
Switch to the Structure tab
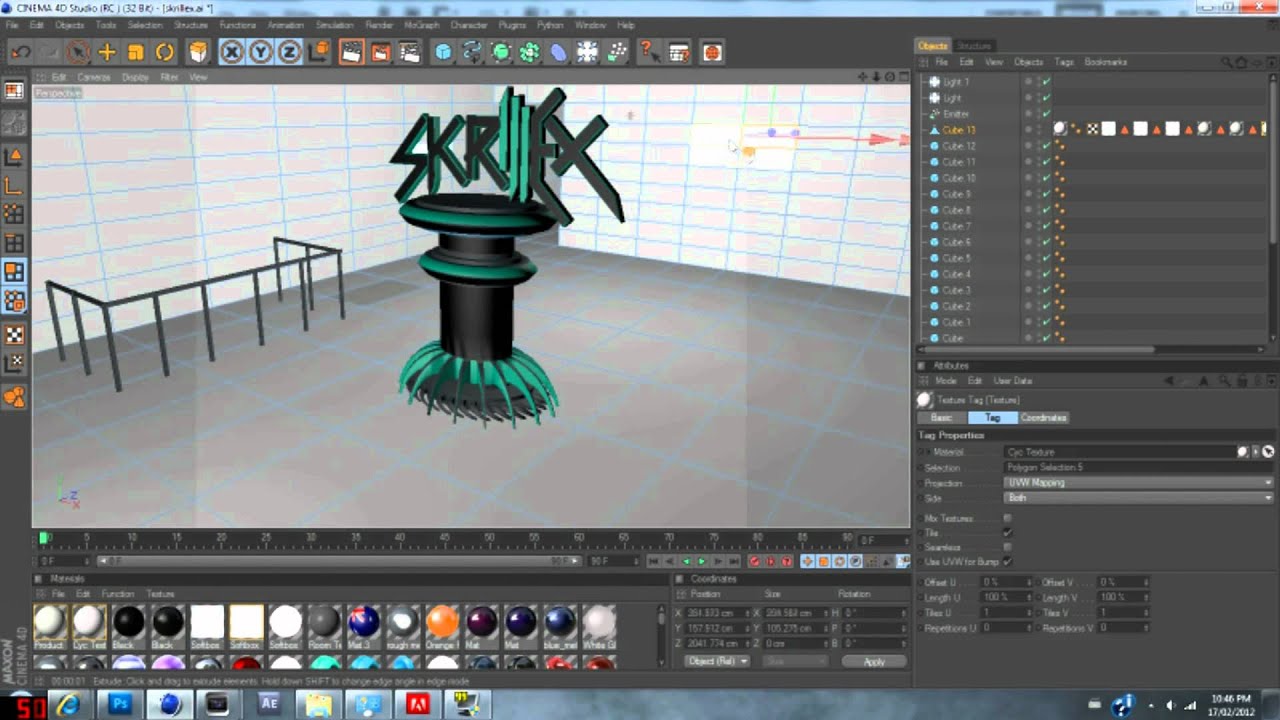pyautogui.click(x=973, y=46)
